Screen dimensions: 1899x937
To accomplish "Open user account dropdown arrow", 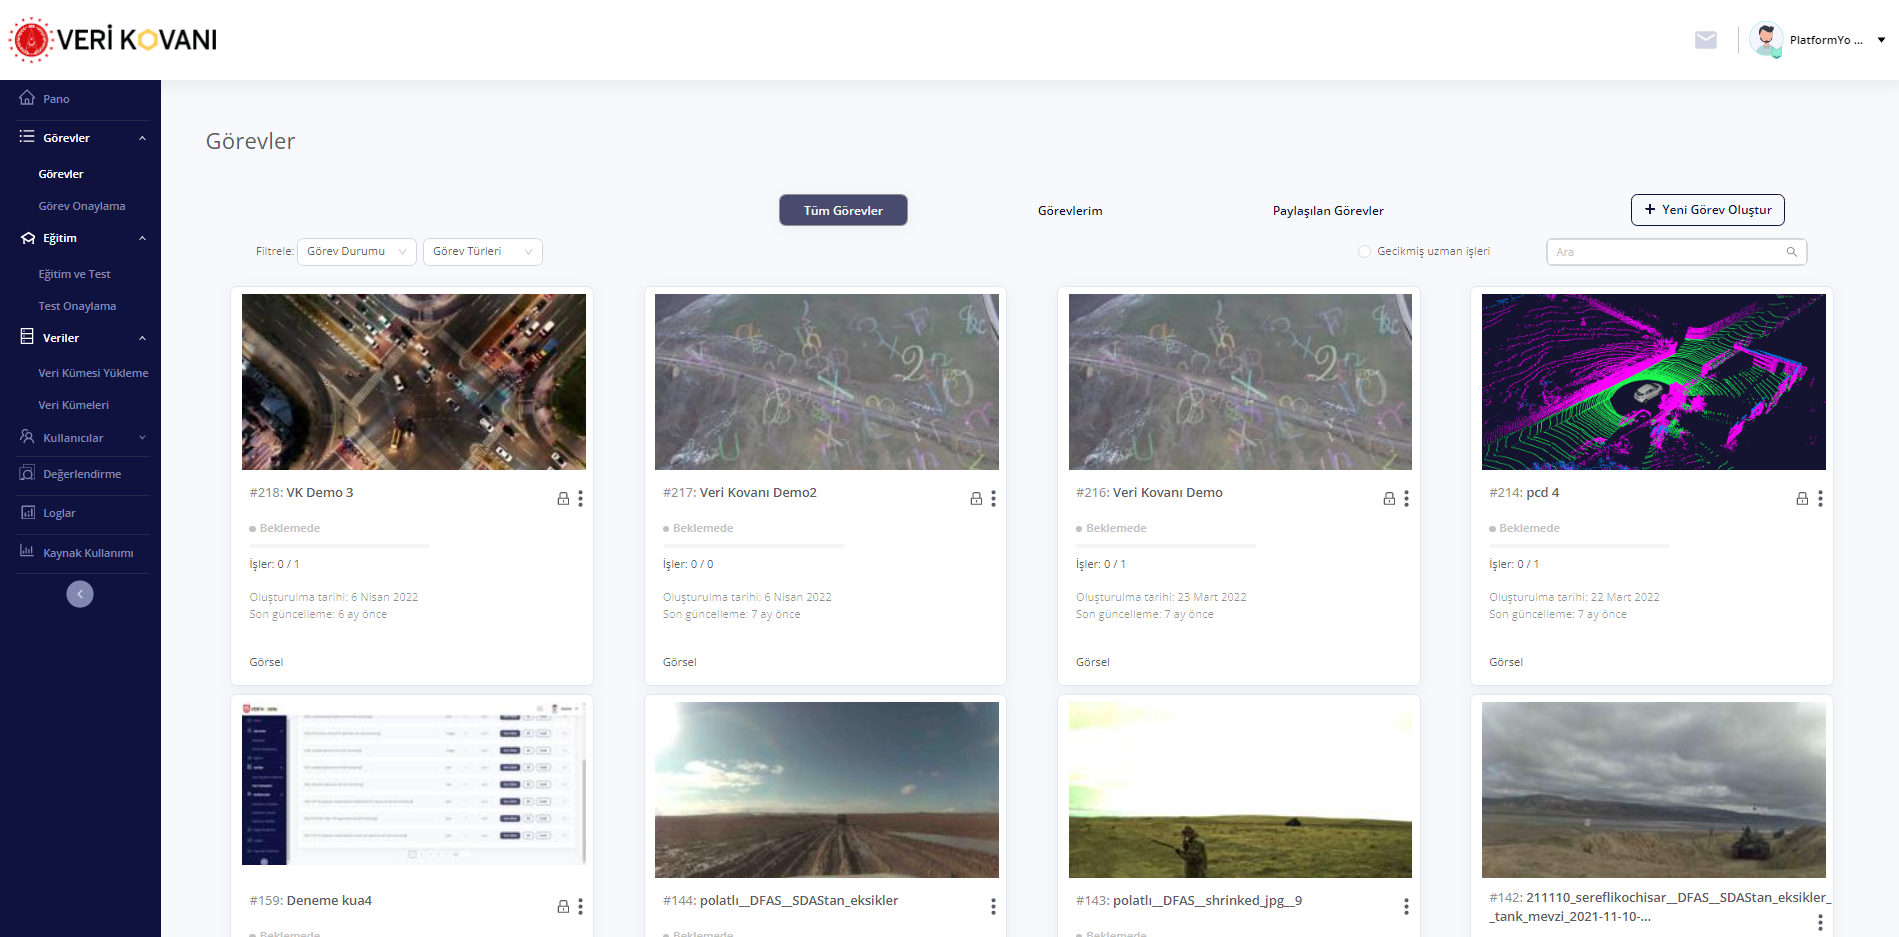I will pos(1881,40).
